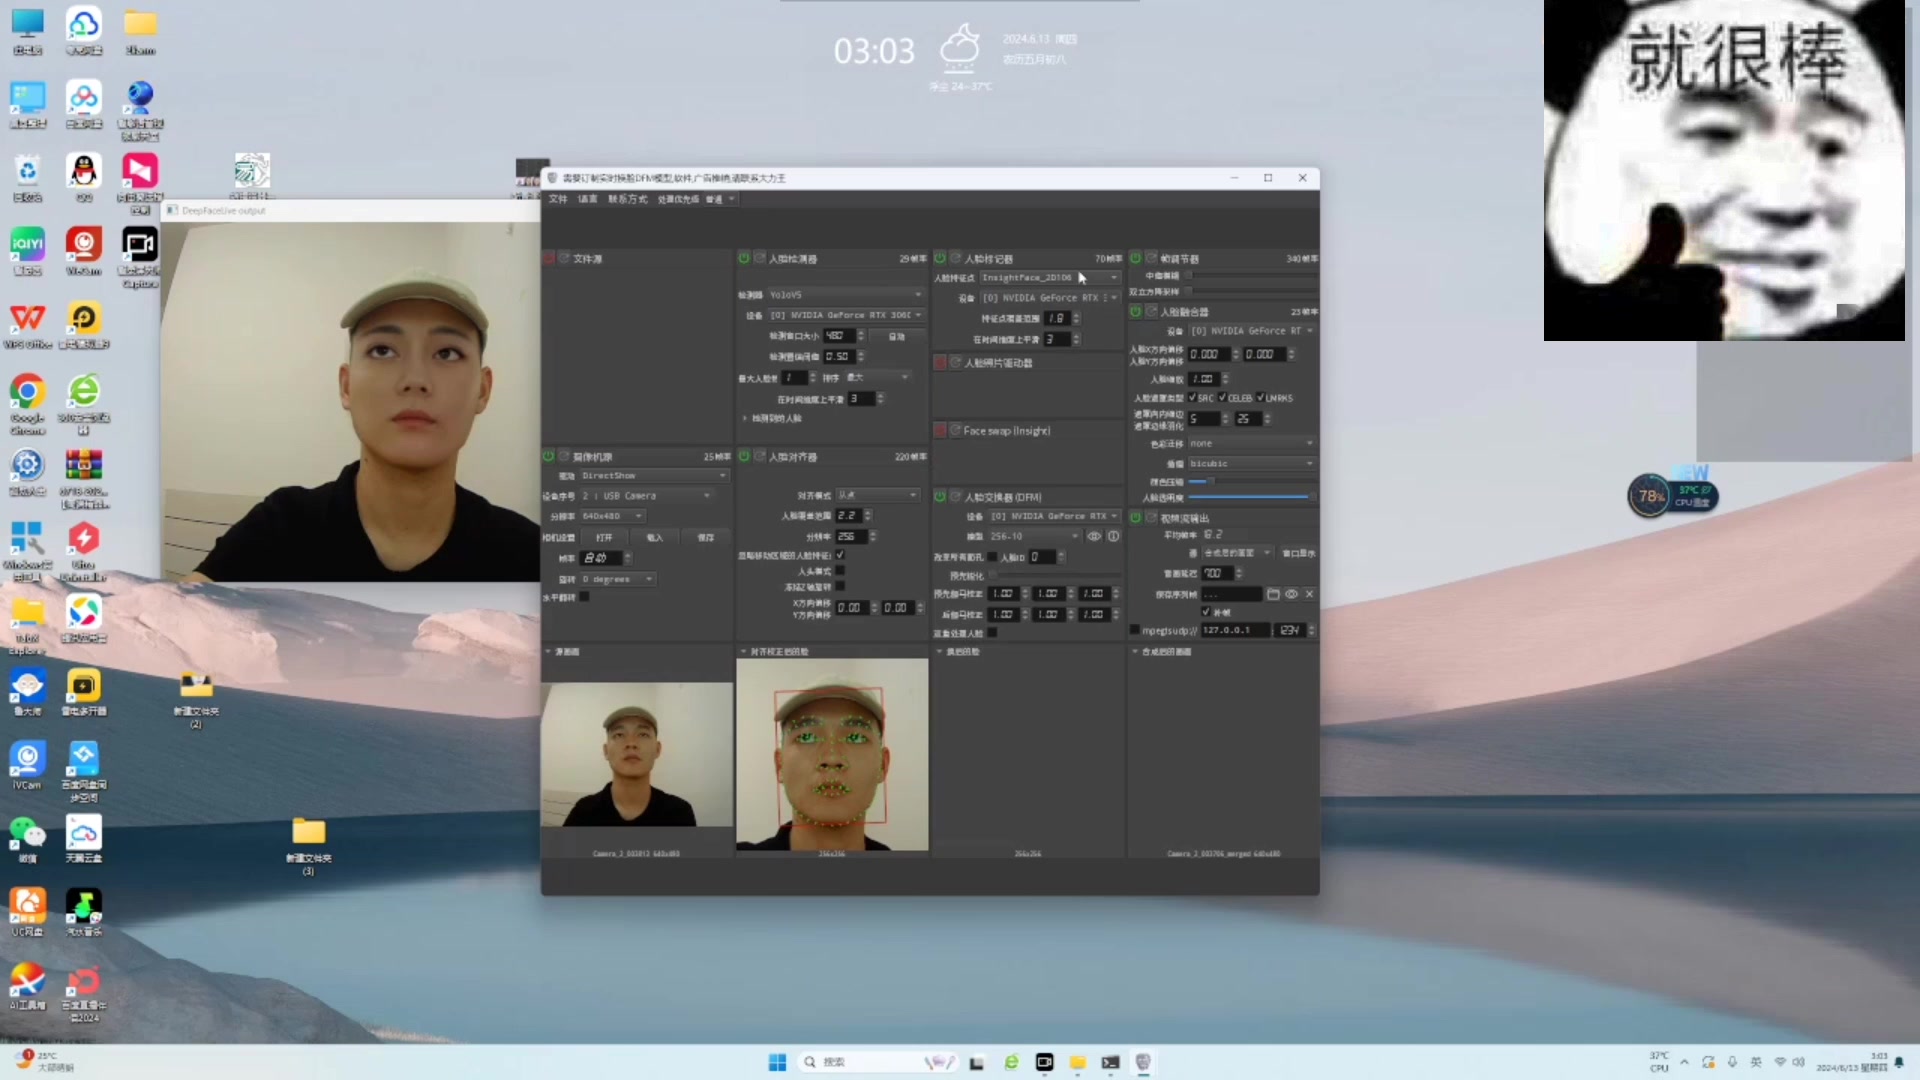Viewport: 1920px width, 1080px height.
Task: Open the DirectShow driver dropdown
Action: pos(654,476)
